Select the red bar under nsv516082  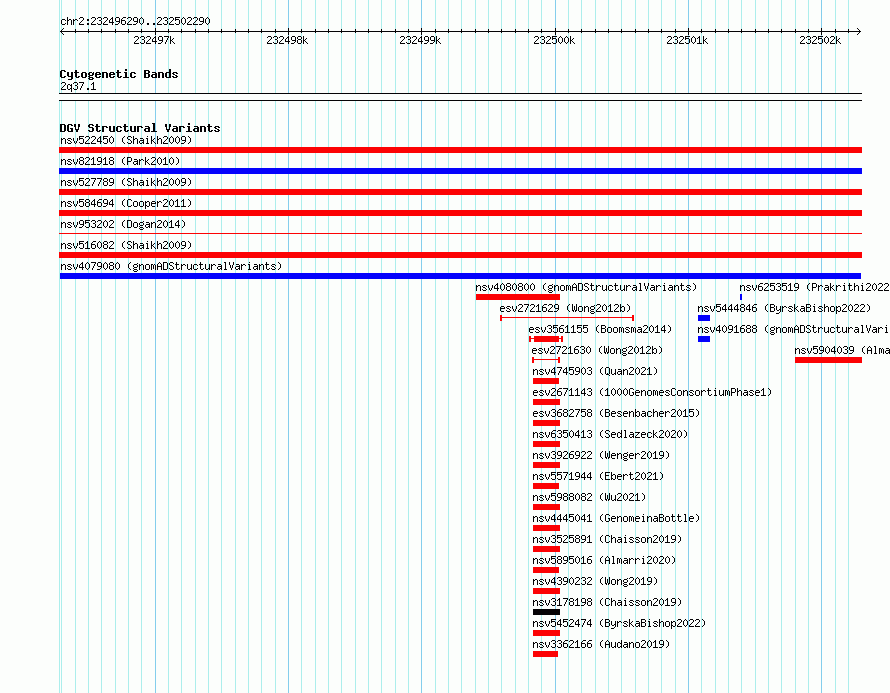[x=460, y=255]
